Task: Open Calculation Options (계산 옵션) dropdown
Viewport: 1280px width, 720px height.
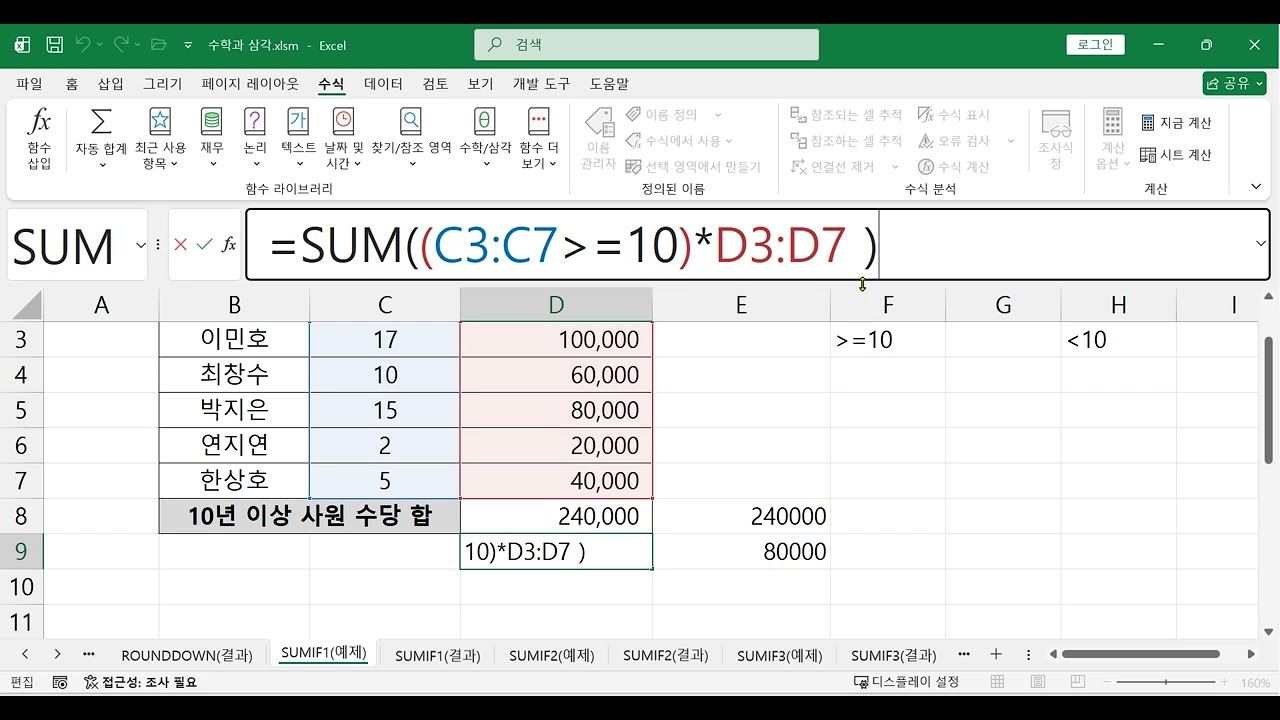Action: pyautogui.click(x=1112, y=139)
